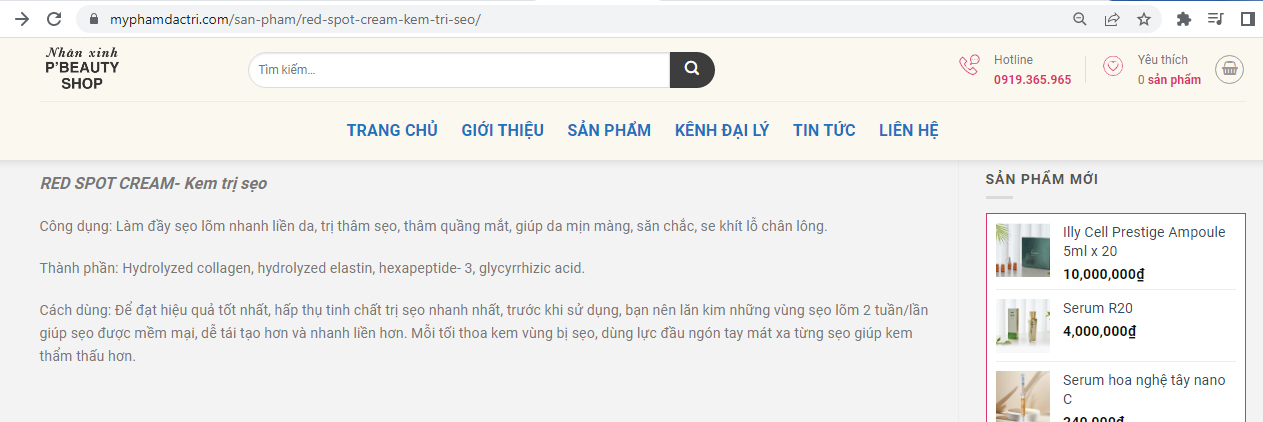Click the heart wishlist icon

tap(1113, 67)
